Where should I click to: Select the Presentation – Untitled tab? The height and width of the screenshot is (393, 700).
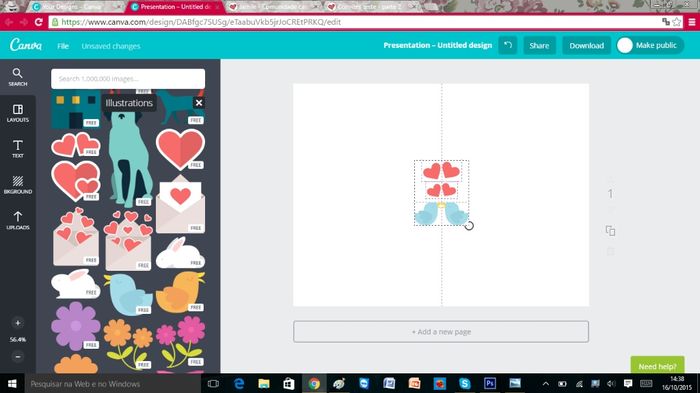point(175,7)
